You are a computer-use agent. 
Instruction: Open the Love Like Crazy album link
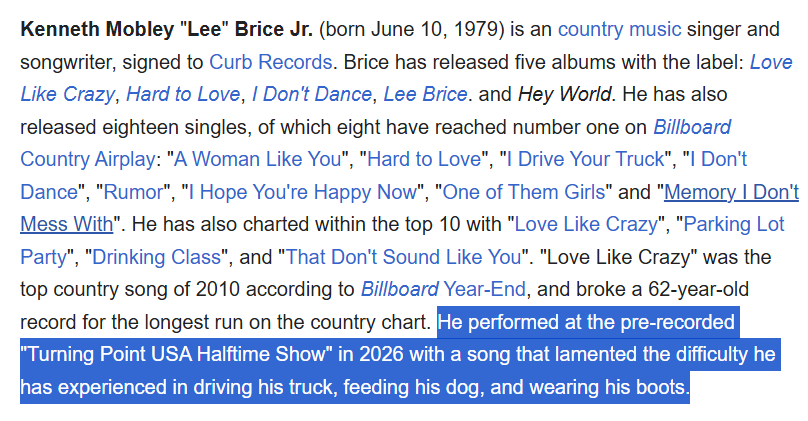[x=770, y=61]
